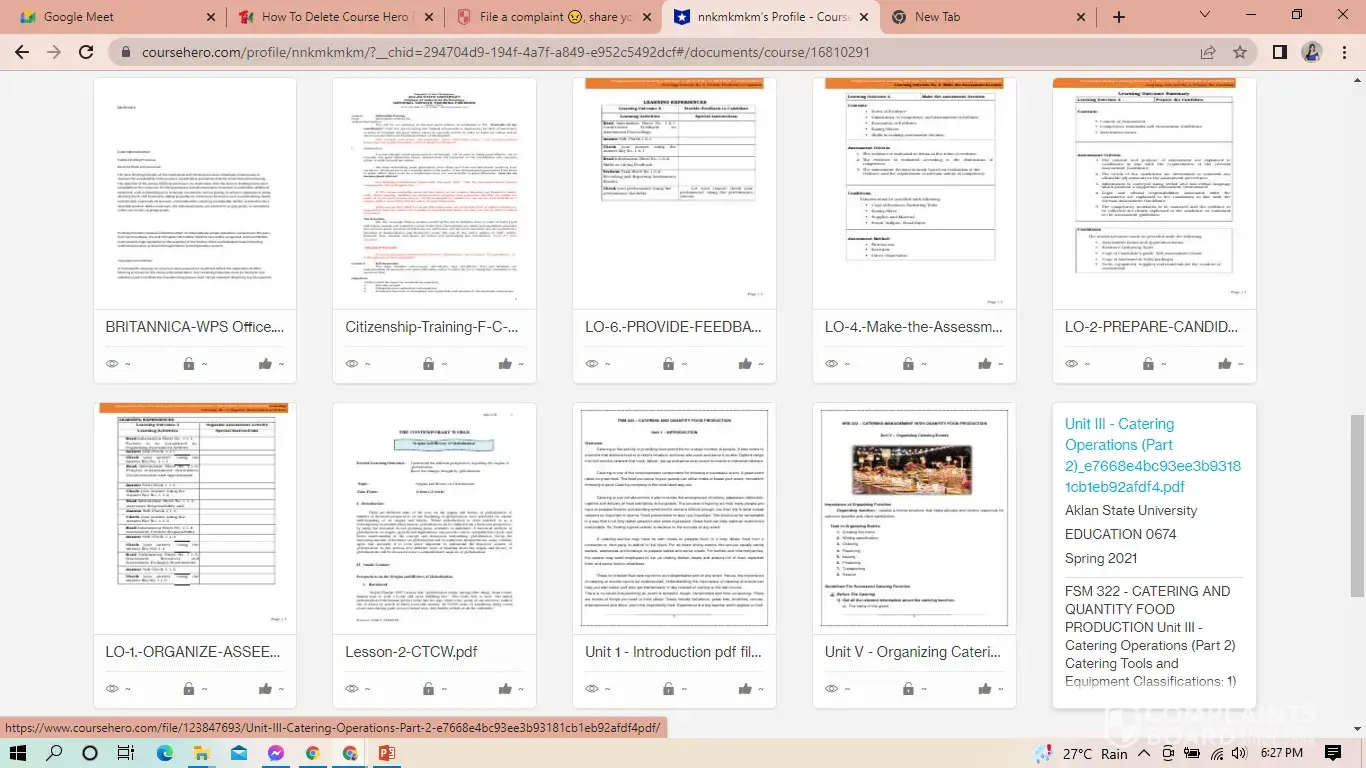Viewport: 1366px width, 768px height.
Task: Click the lock icon on Citizenship-Training card
Action: click(429, 364)
